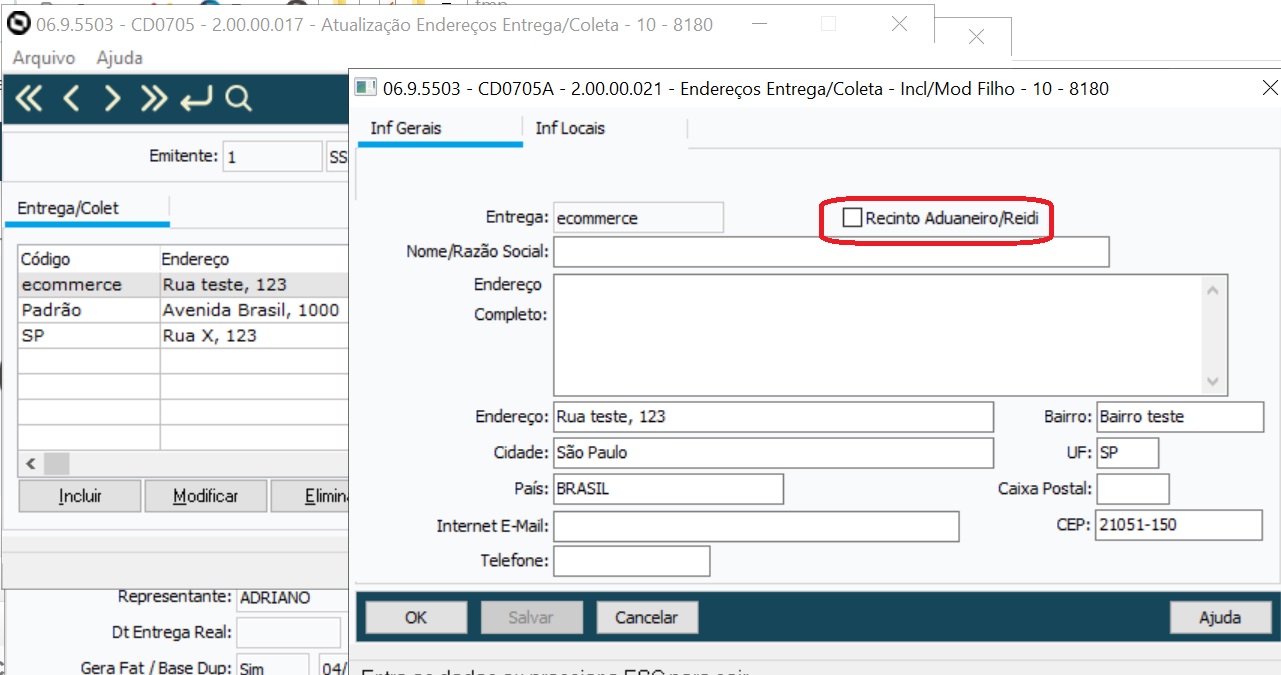Focus the Dt Entrega Real field

pyautogui.click(x=288, y=633)
